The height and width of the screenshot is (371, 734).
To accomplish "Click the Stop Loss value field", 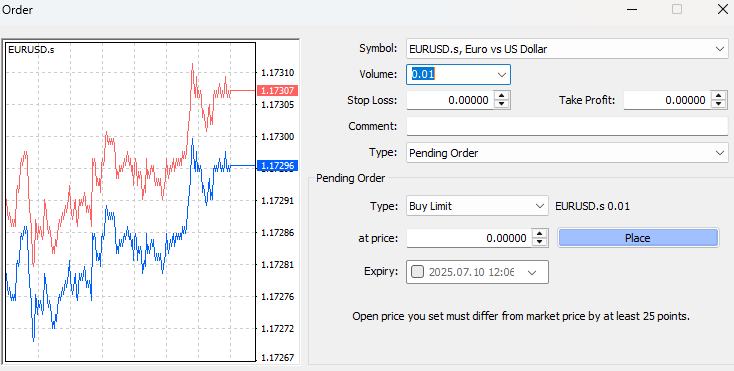I will click(x=450, y=100).
